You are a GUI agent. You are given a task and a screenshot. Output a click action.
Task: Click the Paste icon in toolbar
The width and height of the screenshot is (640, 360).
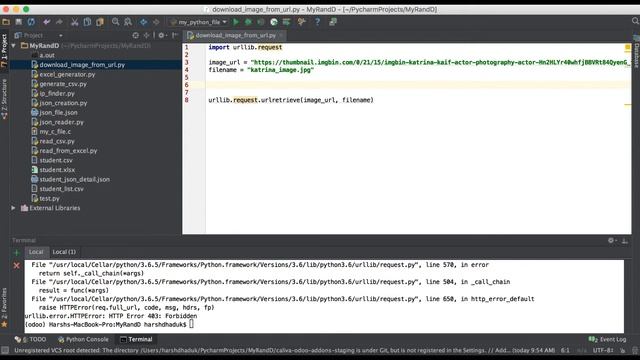(x=100, y=22)
